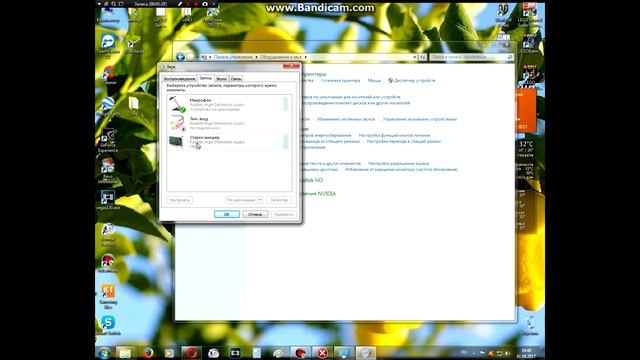
Task: Open Настройка разрешения экрана link
Action: pyautogui.click(x=398, y=163)
